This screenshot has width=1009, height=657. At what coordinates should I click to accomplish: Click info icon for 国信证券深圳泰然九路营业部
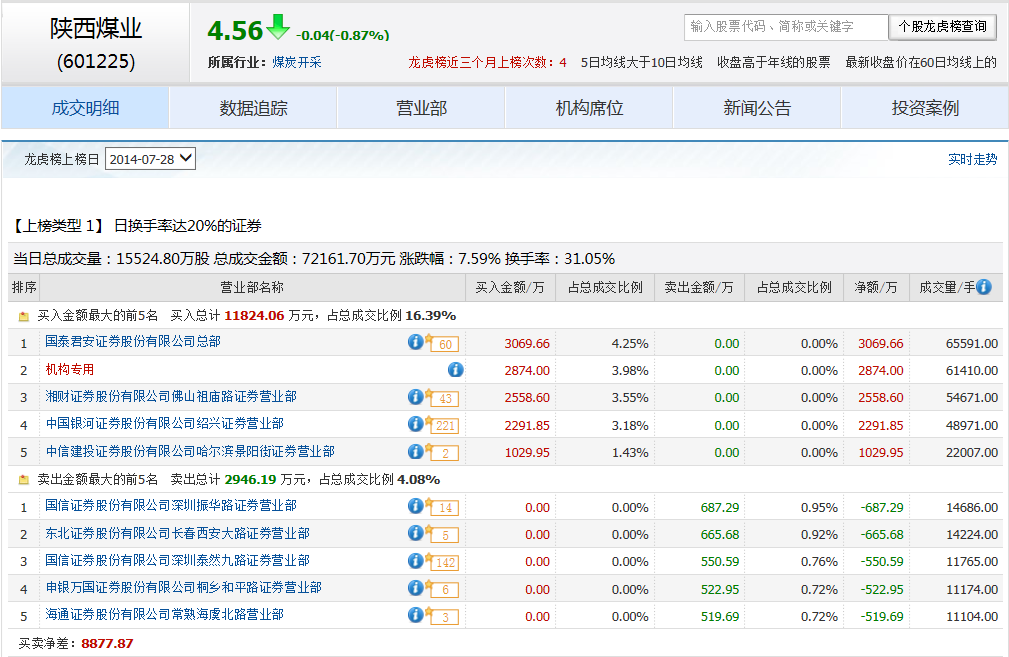pos(415,560)
